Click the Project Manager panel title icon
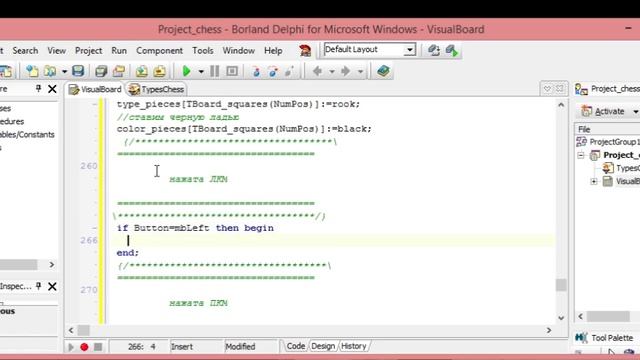This screenshot has width=640, height=360. pyautogui.click(x=581, y=89)
